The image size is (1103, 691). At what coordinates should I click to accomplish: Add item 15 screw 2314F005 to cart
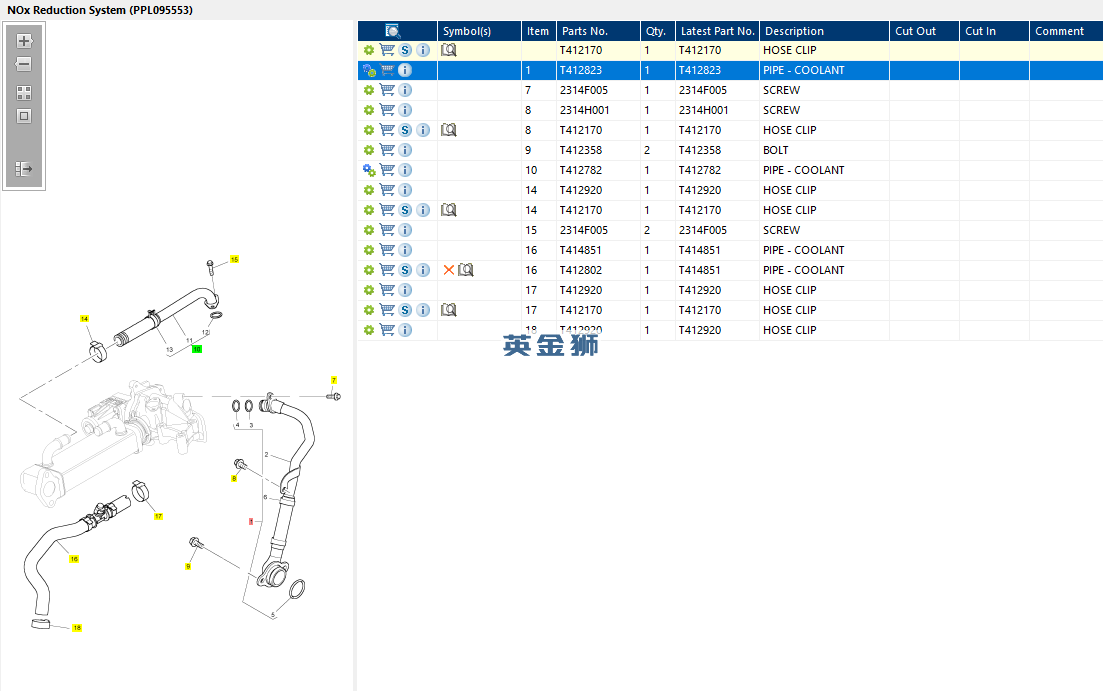tap(387, 230)
